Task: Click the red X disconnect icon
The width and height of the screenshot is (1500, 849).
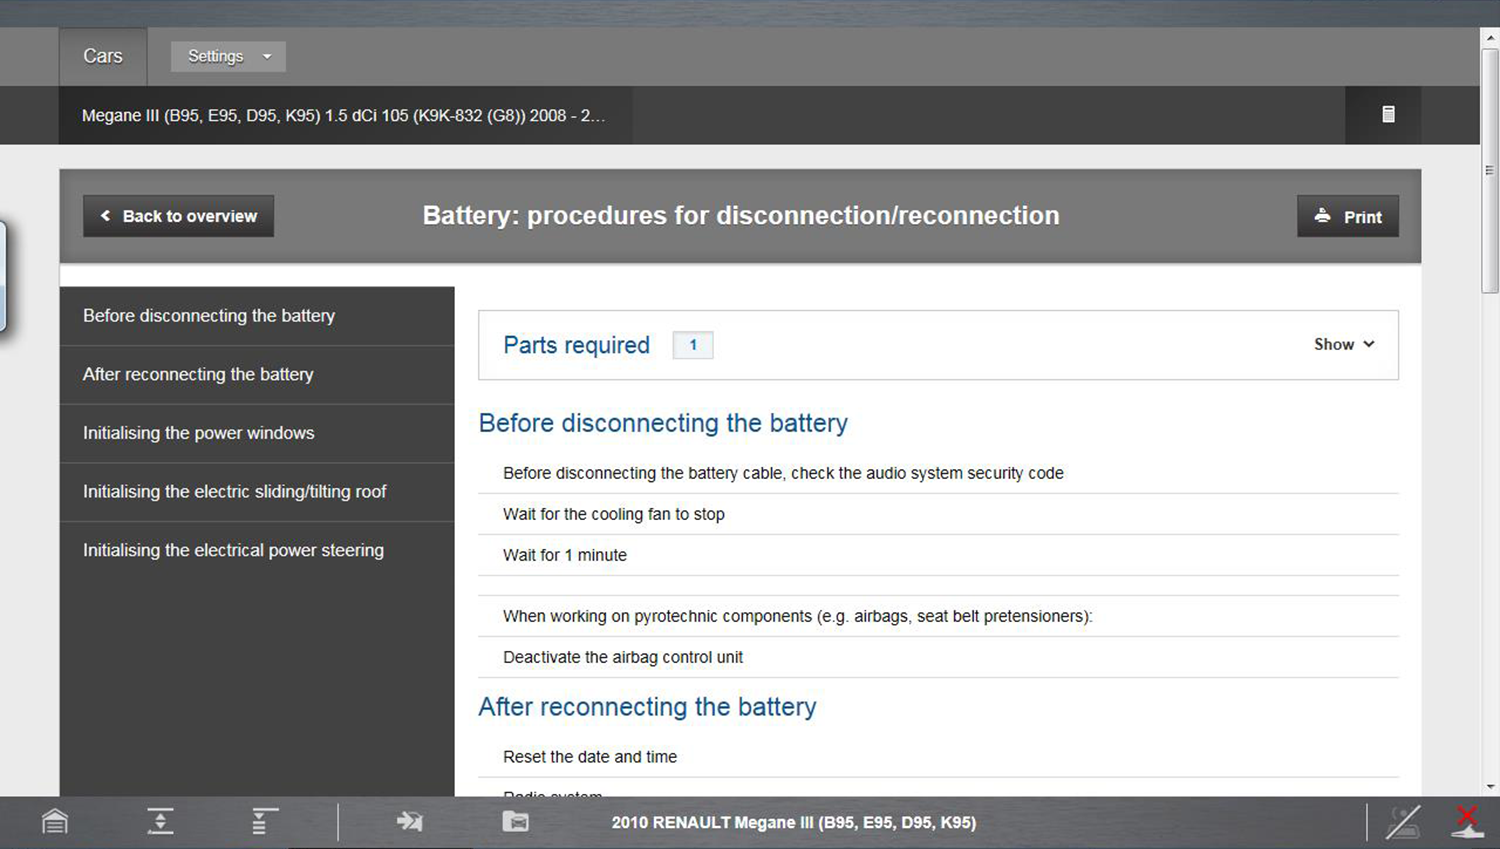Action: pyautogui.click(x=1466, y=822)
